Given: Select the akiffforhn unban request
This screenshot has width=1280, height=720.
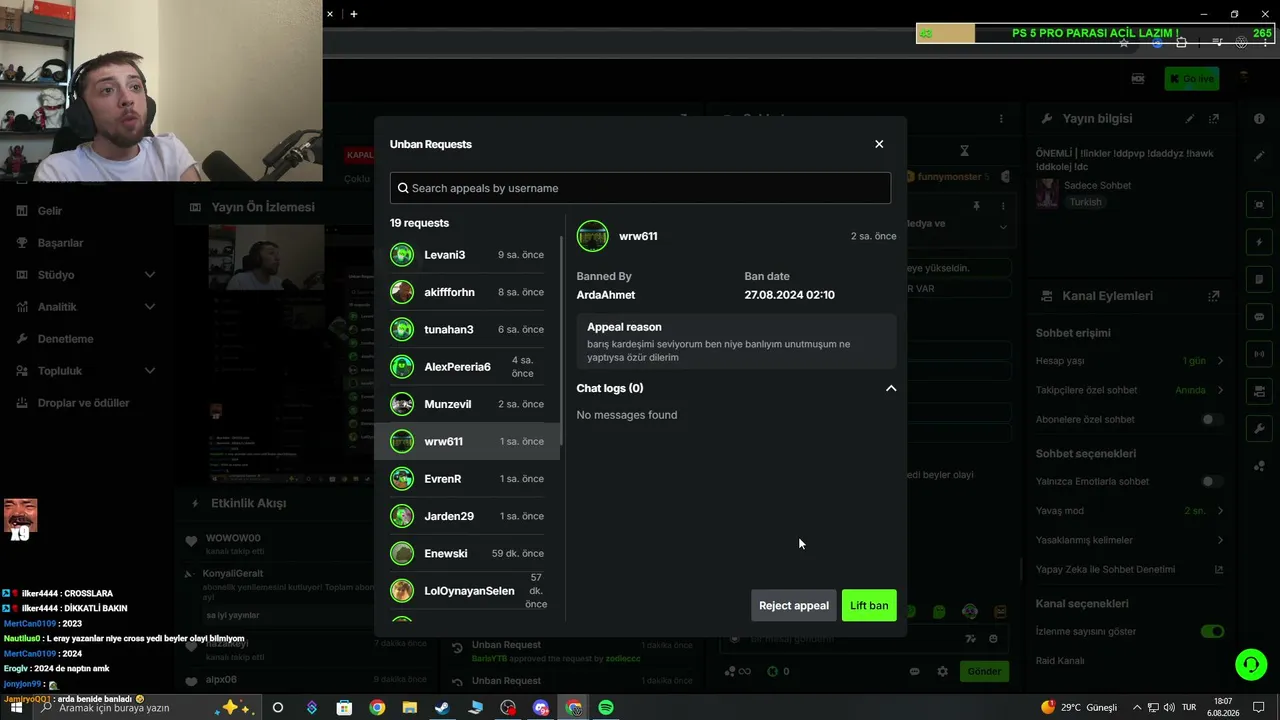Looking at the screenshot, I should [467, 292].
